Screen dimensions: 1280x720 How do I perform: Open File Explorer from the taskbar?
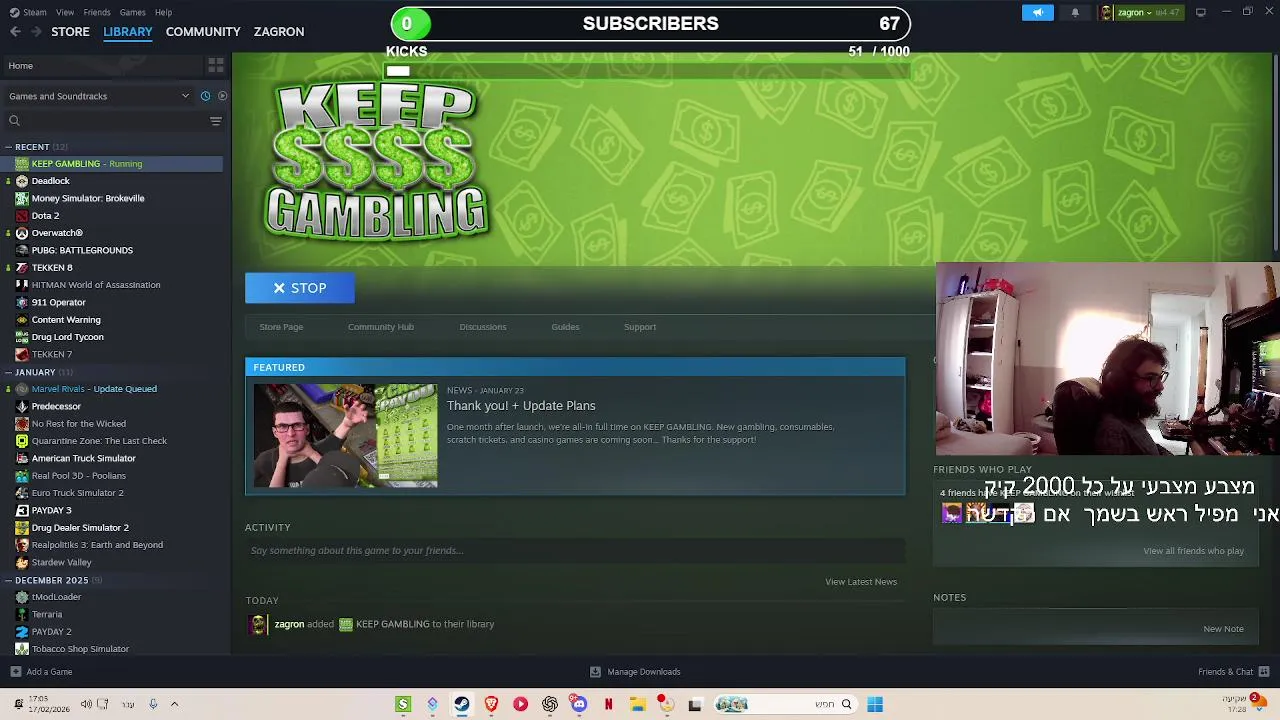[x=637, y=704]
